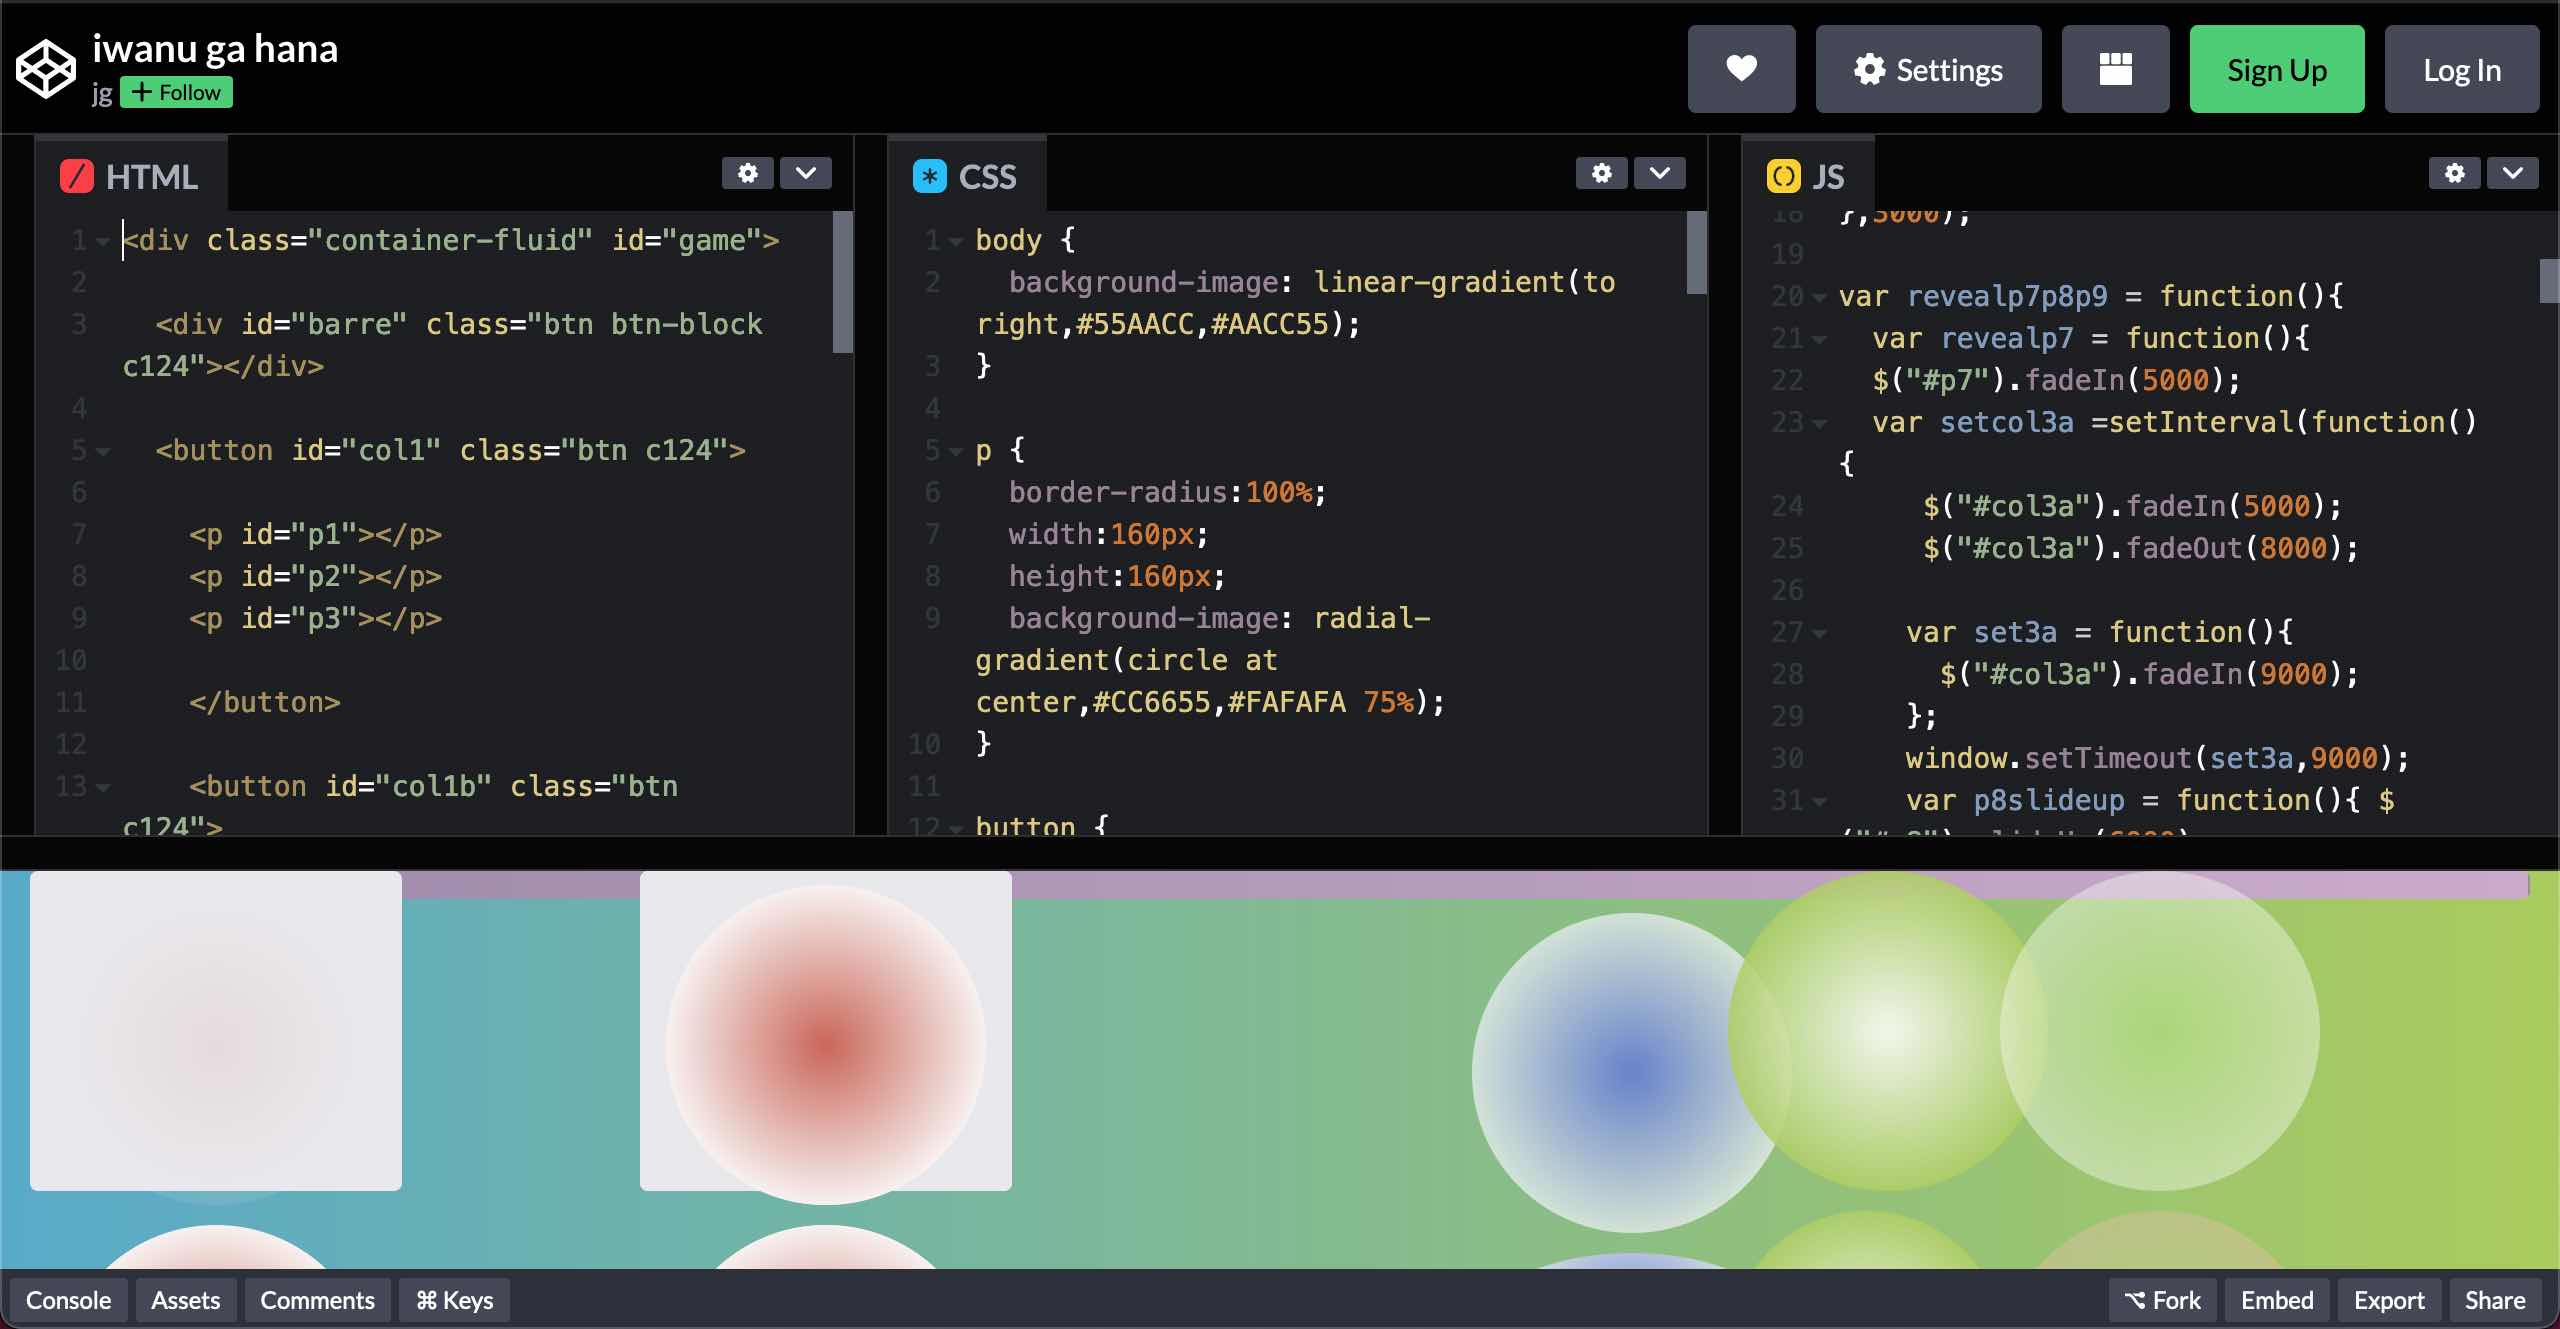The image size is (2560, 1329).
Task: Fold JS line 20 revealp7p8p9 function
Action: pos(1819,298)
